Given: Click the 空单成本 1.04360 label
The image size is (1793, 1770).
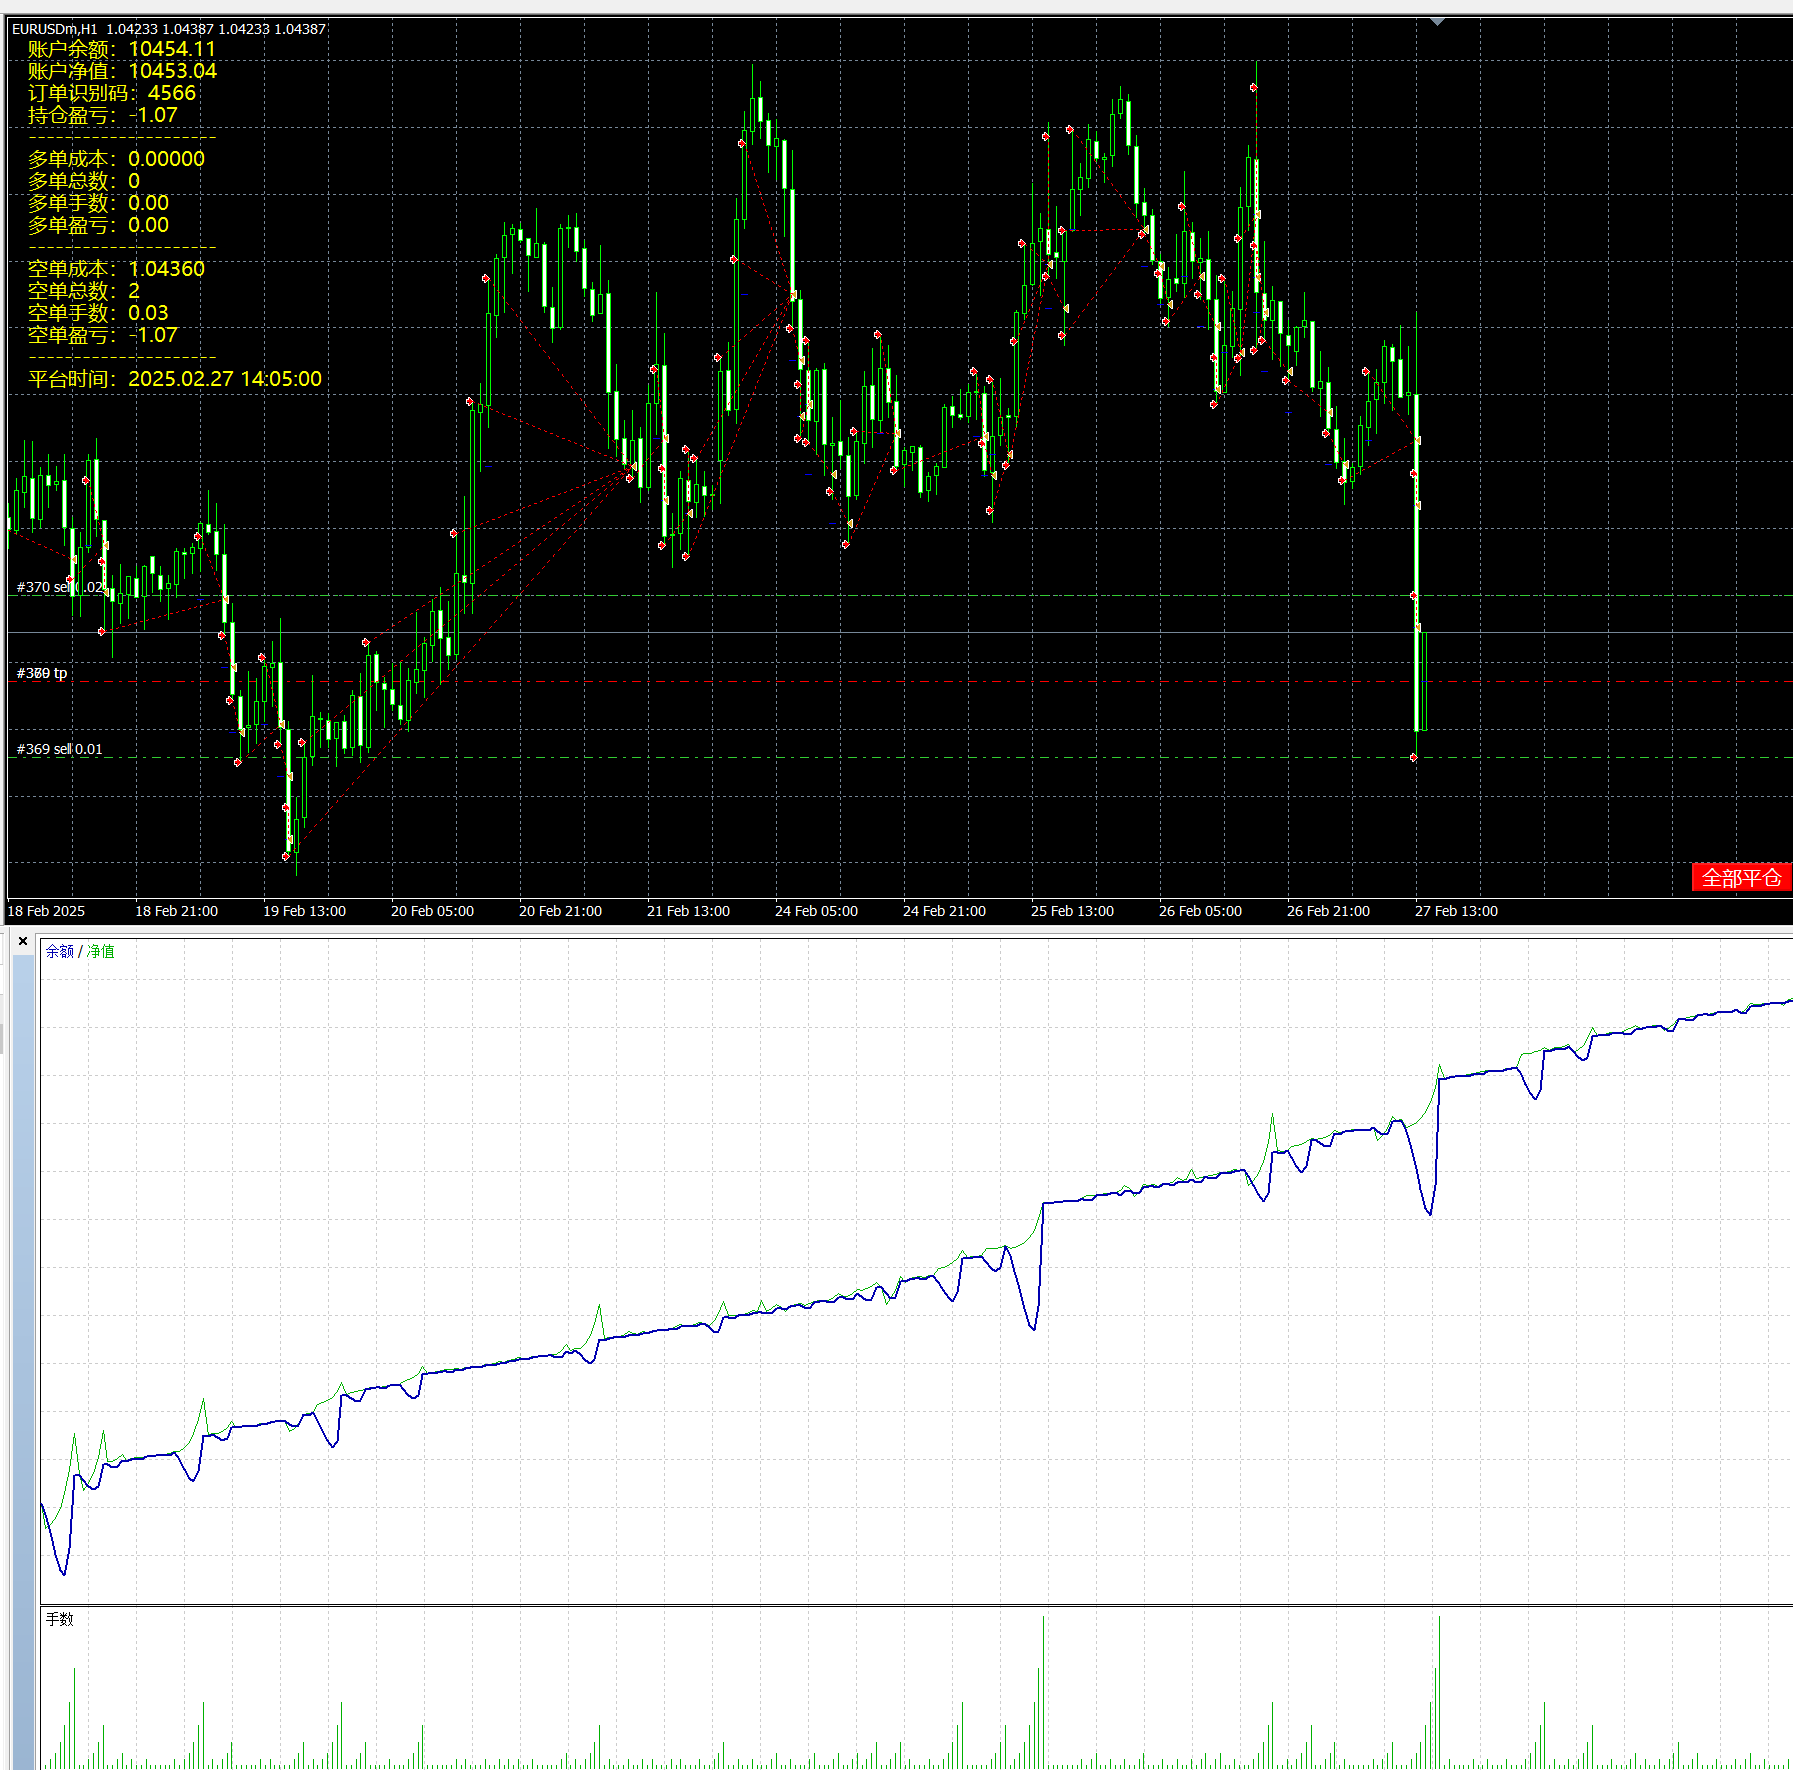Looking at the screenshot, I should point(116,269).
